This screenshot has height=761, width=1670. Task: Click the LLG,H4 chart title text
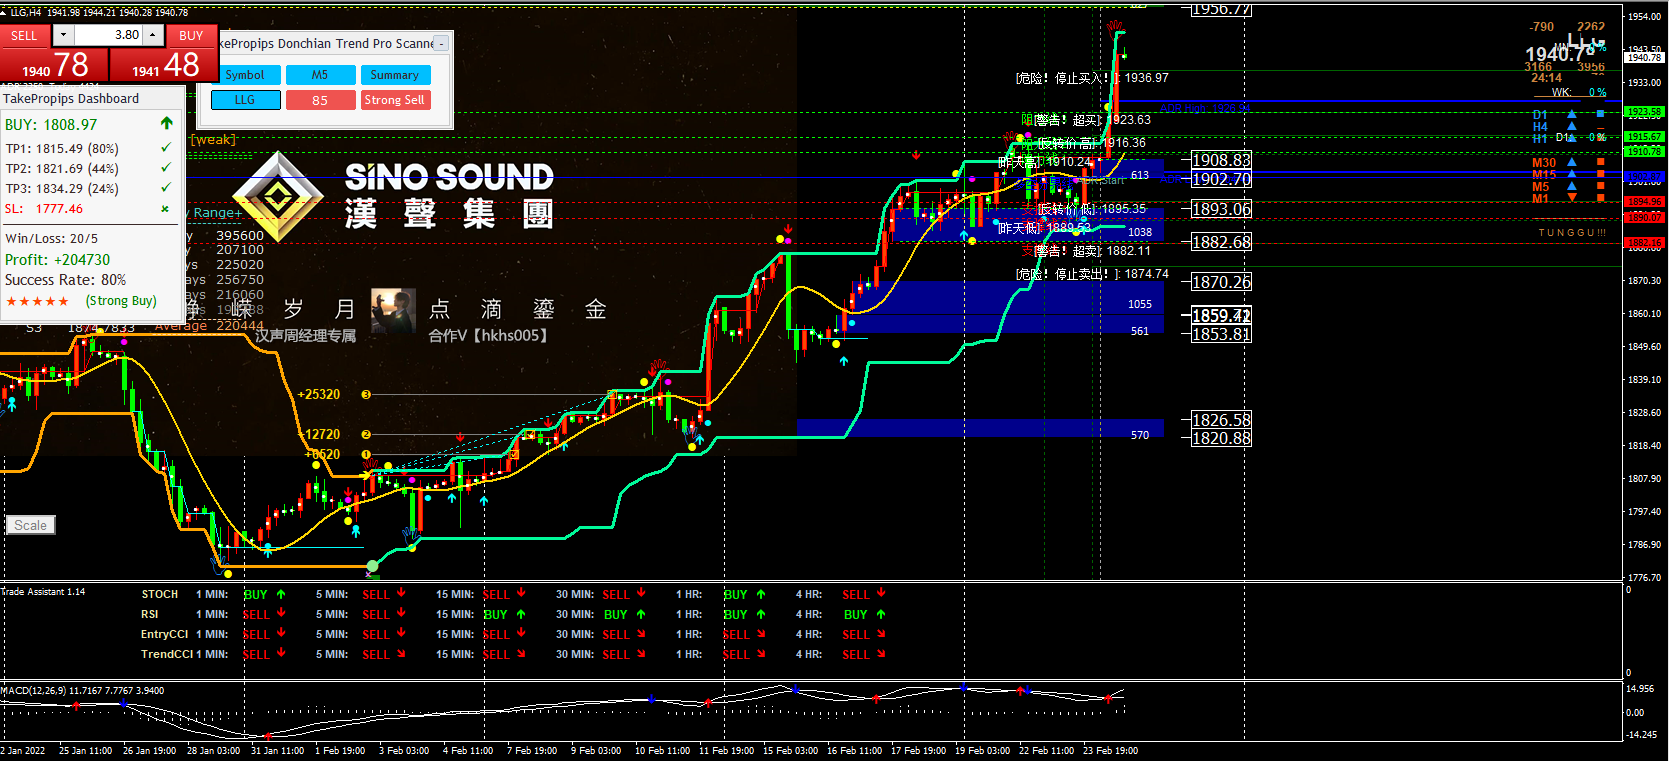point(26,13)
